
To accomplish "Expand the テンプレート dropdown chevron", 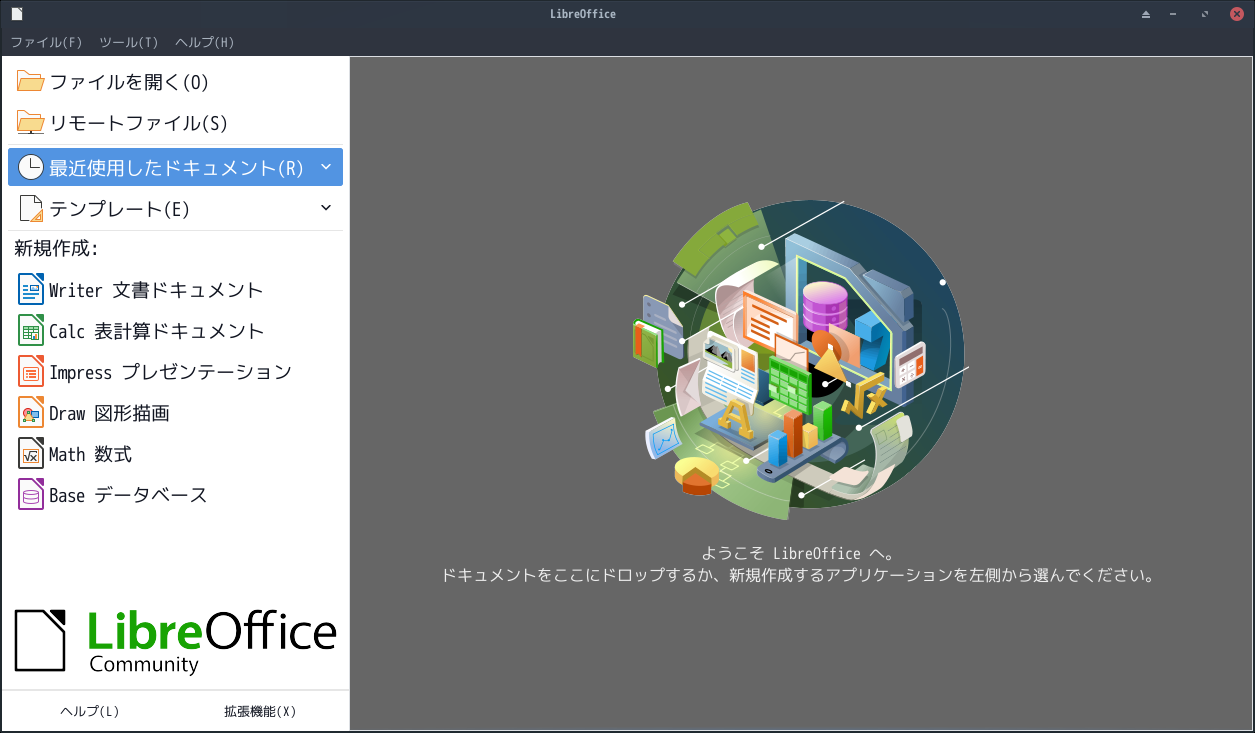I will 326,208.
